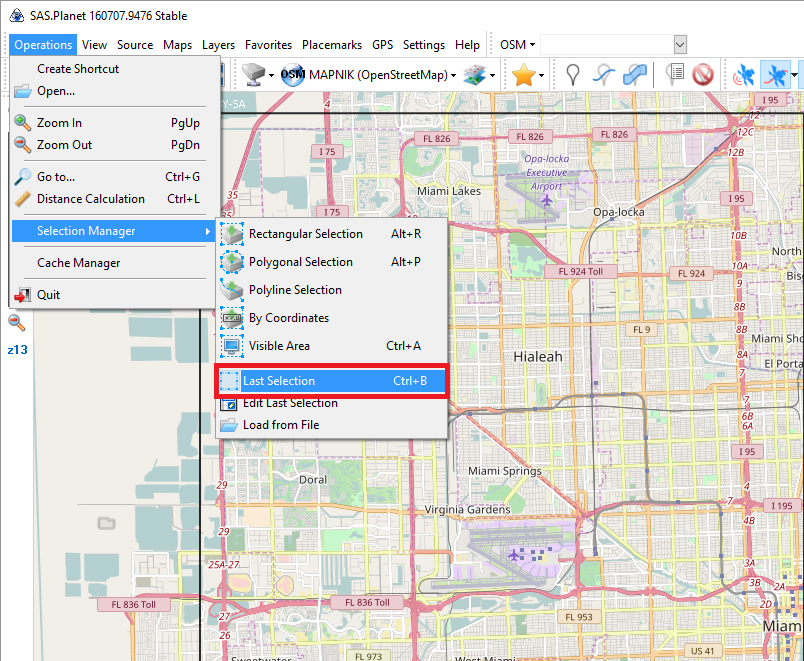This screenshot has width=804, height=661.
Task: Click the Opa-locka Executive Airport label
Action: click(547, 173)
